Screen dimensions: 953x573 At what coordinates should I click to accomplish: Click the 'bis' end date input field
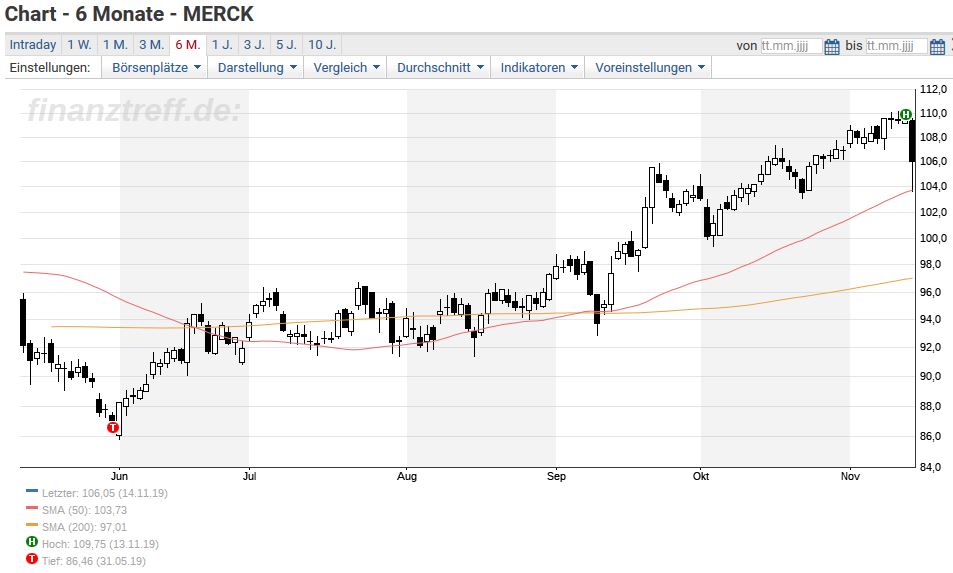pyautogui.click(x=896, y=46)
